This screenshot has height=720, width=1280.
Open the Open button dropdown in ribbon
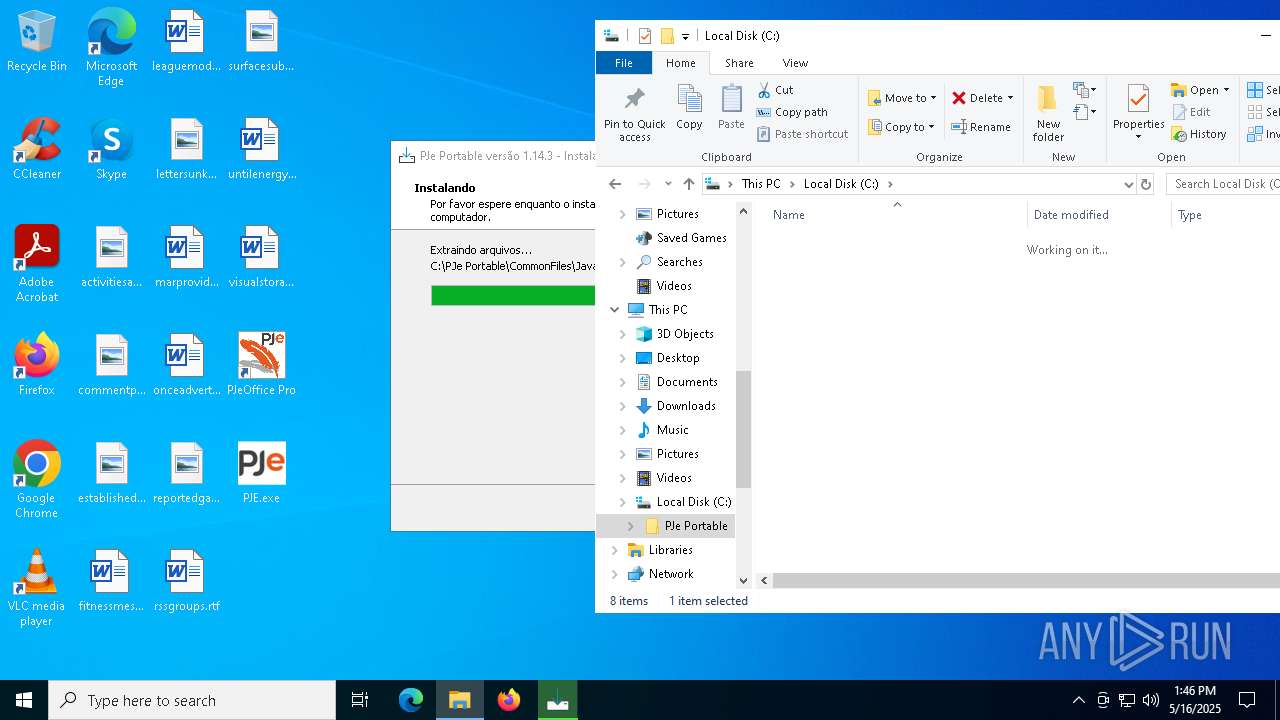(x=1226, y=90)
